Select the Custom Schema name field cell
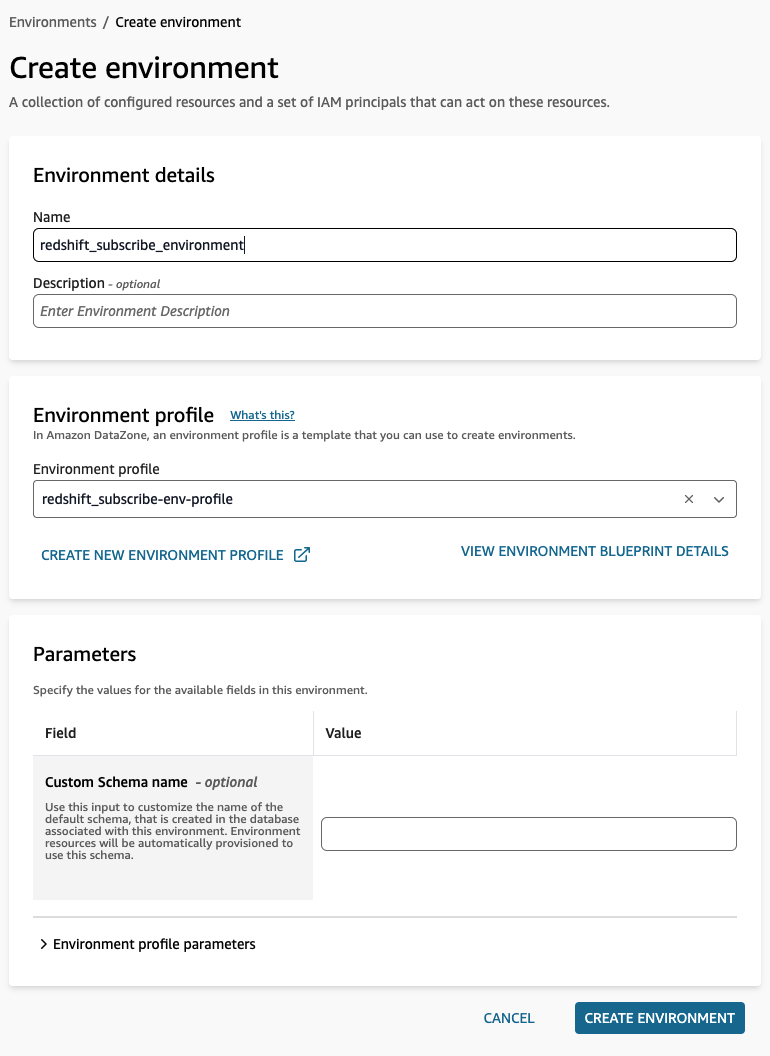Screen dimensions: 770x1056 [172, 828]
